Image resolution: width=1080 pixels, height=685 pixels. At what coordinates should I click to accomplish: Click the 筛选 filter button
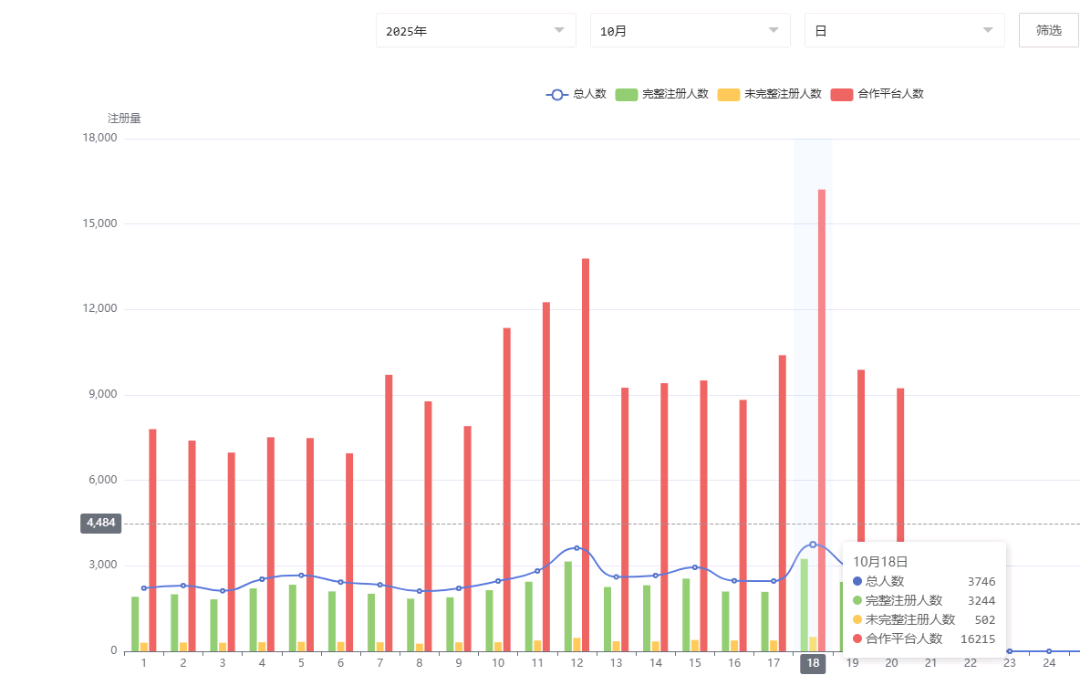[1048, 30]
